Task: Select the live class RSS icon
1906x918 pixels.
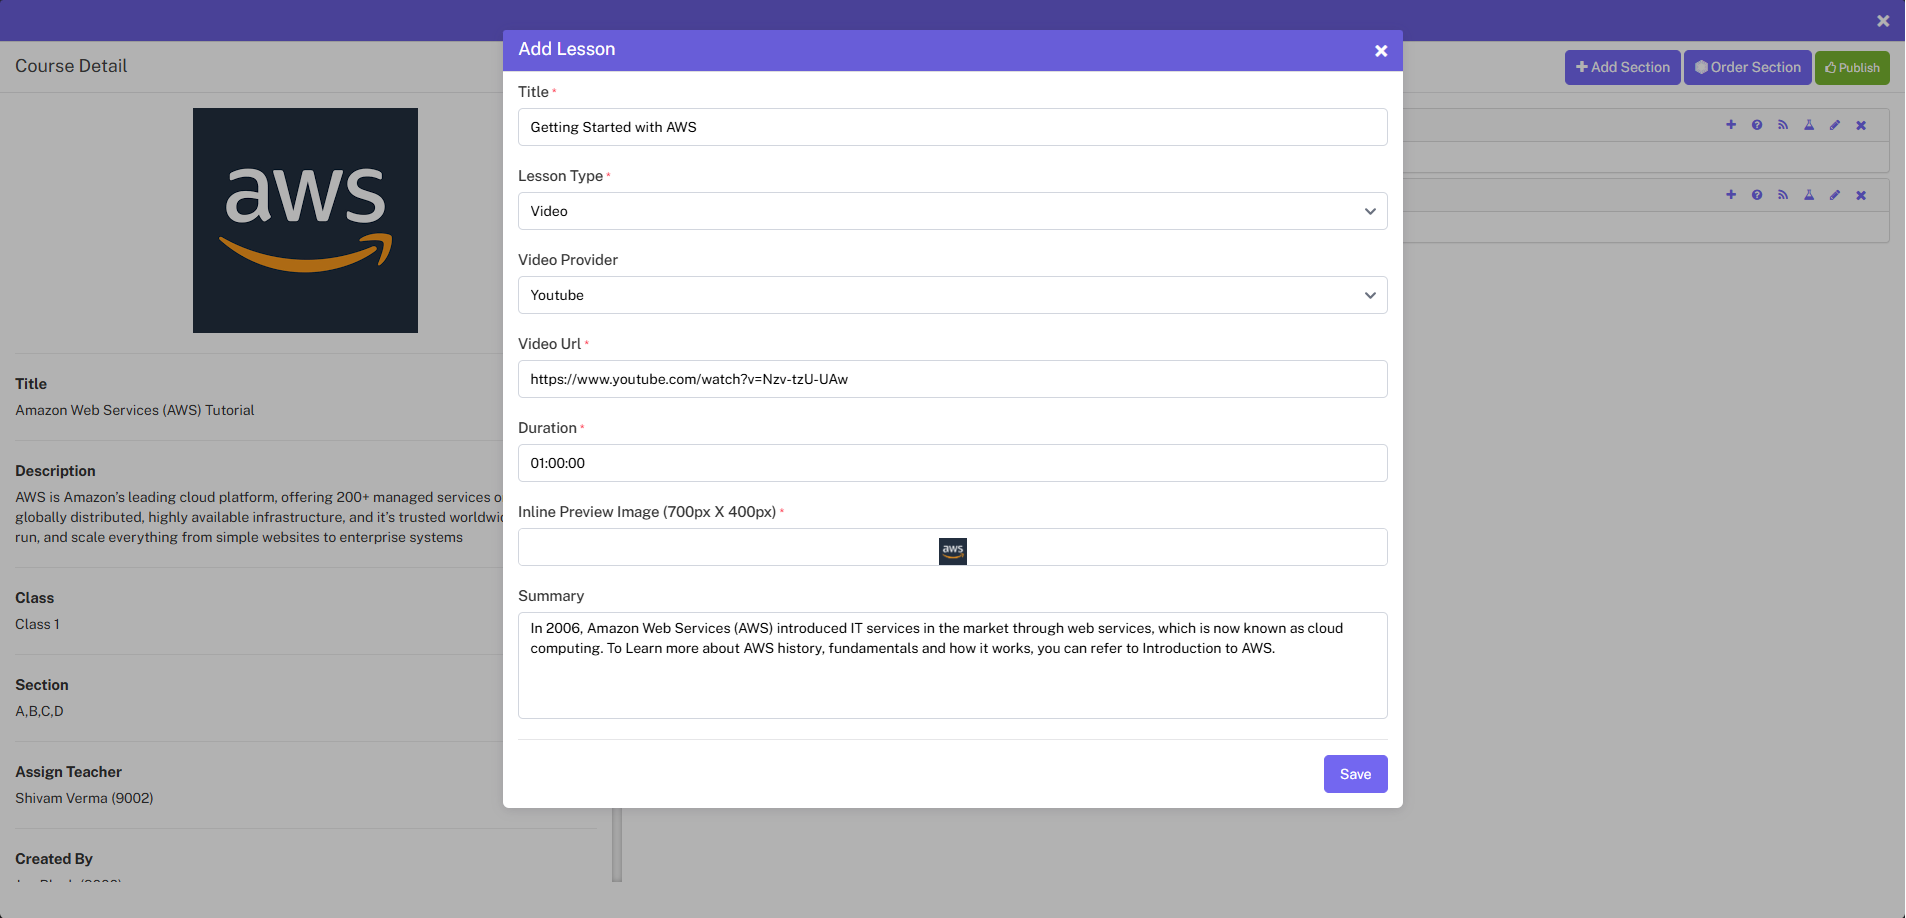Action: coord(1783,125)
